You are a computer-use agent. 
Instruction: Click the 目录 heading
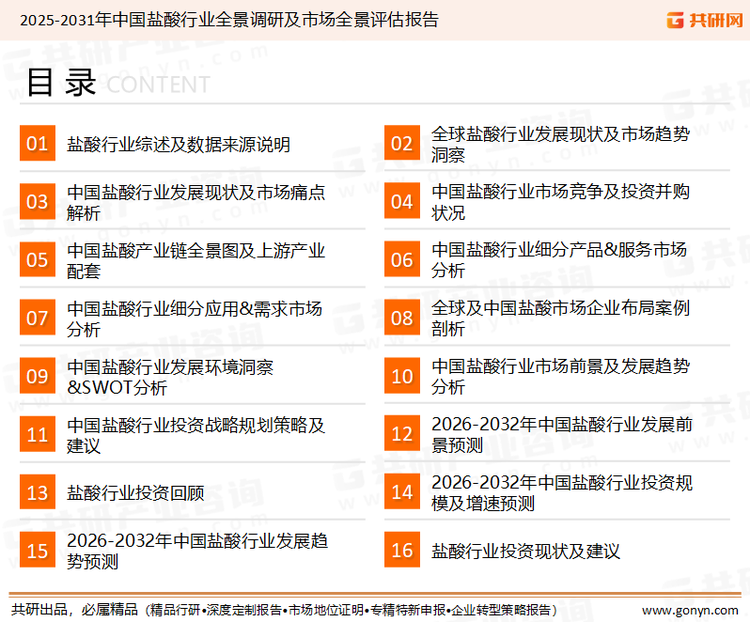[61, 83]
